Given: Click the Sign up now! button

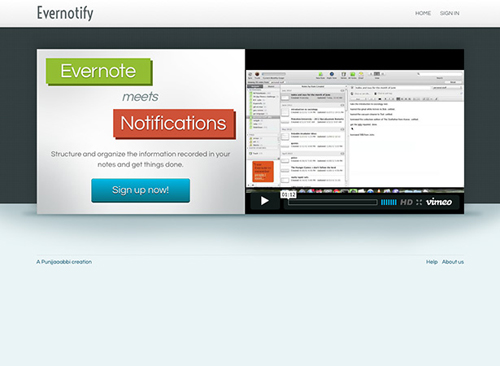Looking at the screenshot, I should click(x=141, y=190).
